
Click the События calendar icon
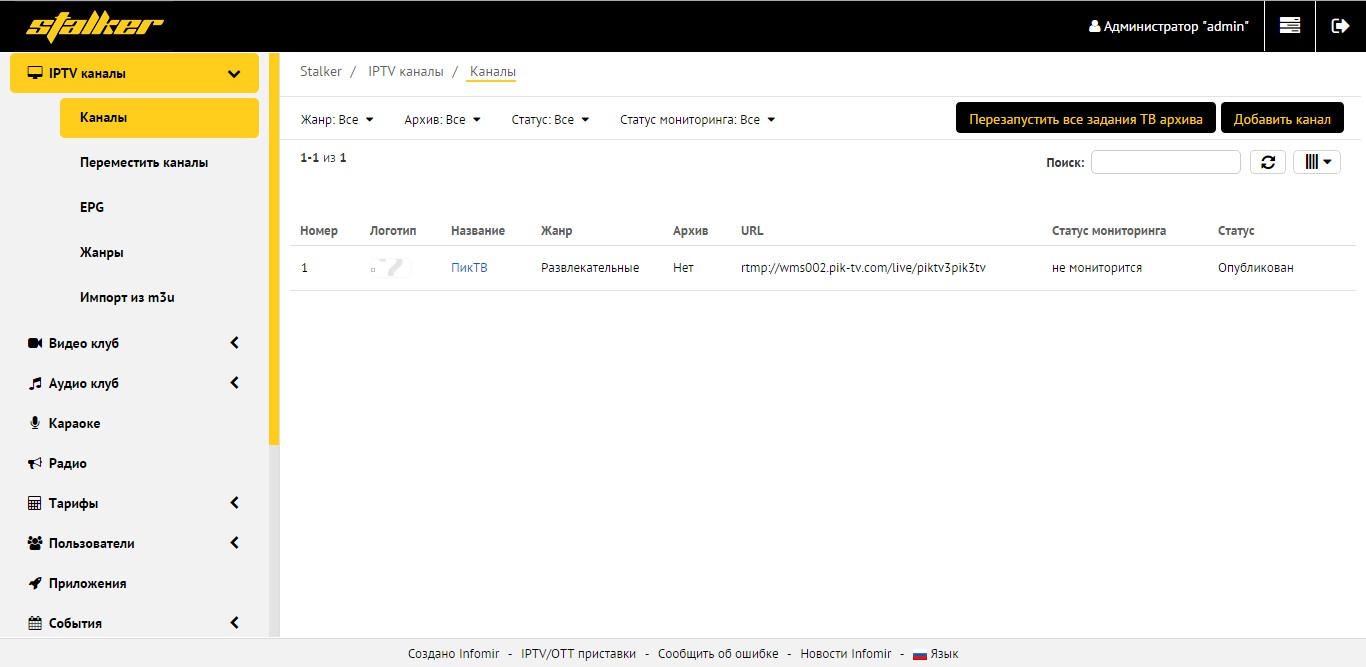click(35, 623)
